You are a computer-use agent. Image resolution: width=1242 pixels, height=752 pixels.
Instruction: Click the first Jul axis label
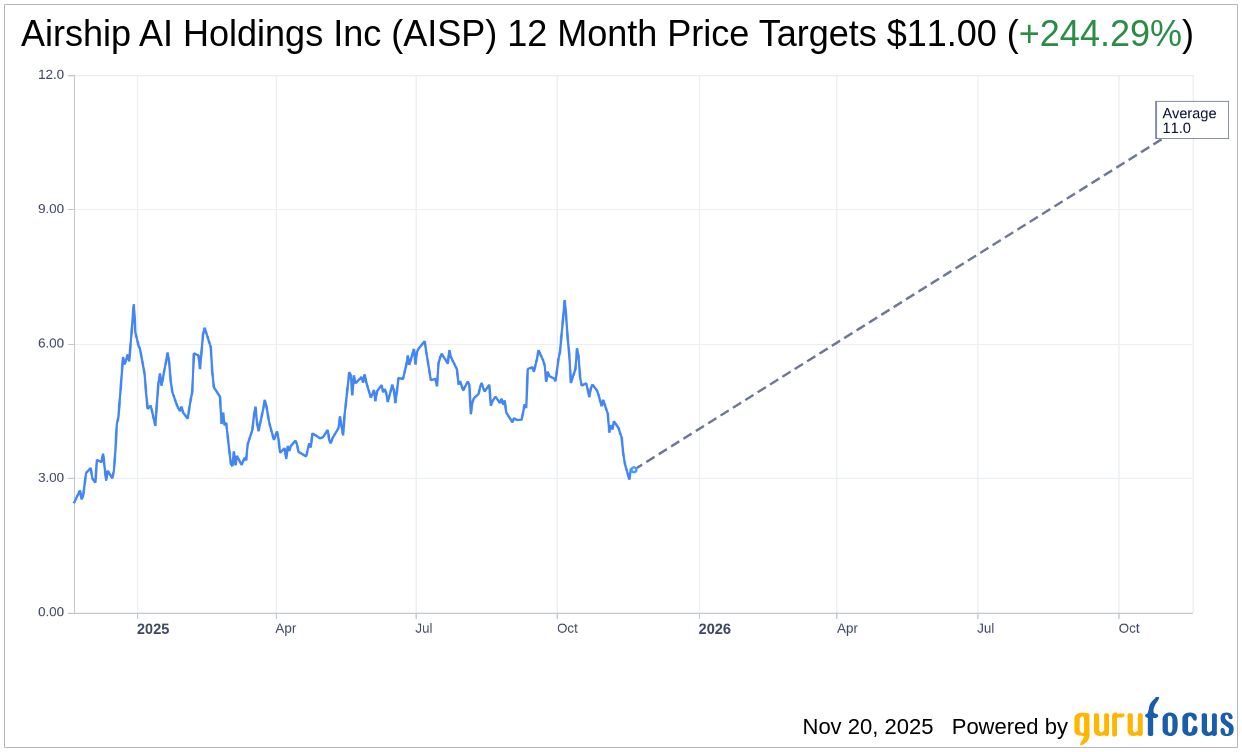point(424,629)
